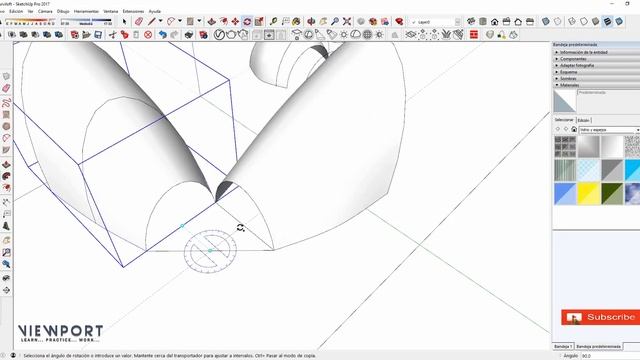Pick the yellow material swatch
This screenshot has height=360, width=640.
pyautogui.click(x=589, y=193)
